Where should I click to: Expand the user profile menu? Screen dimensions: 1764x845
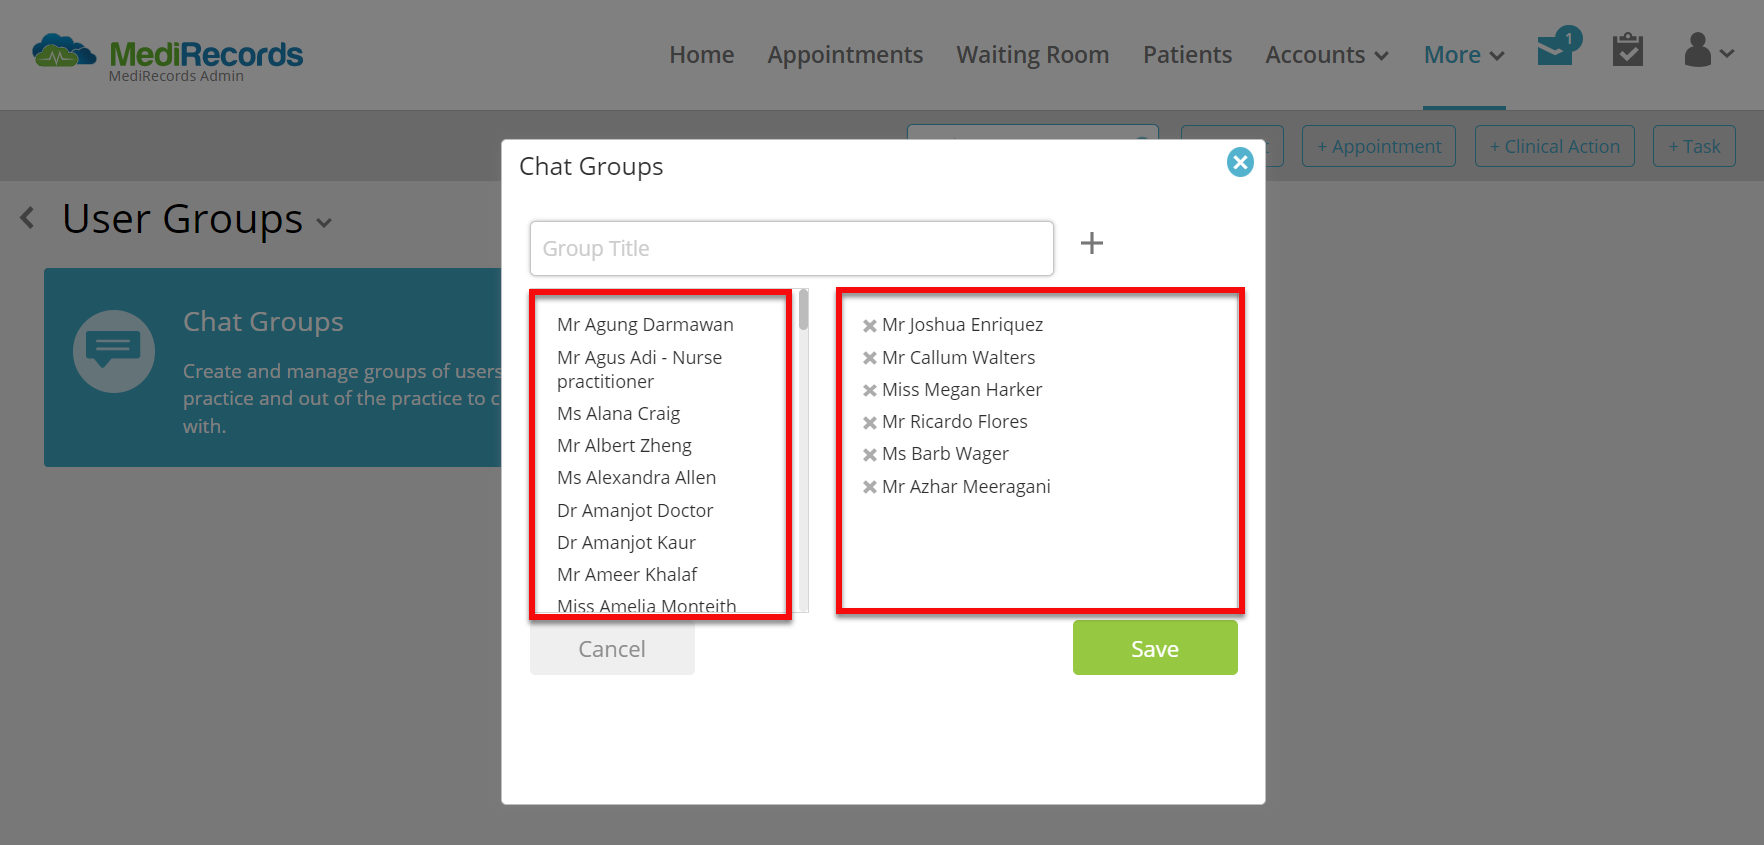click(x=1709, y=50)
